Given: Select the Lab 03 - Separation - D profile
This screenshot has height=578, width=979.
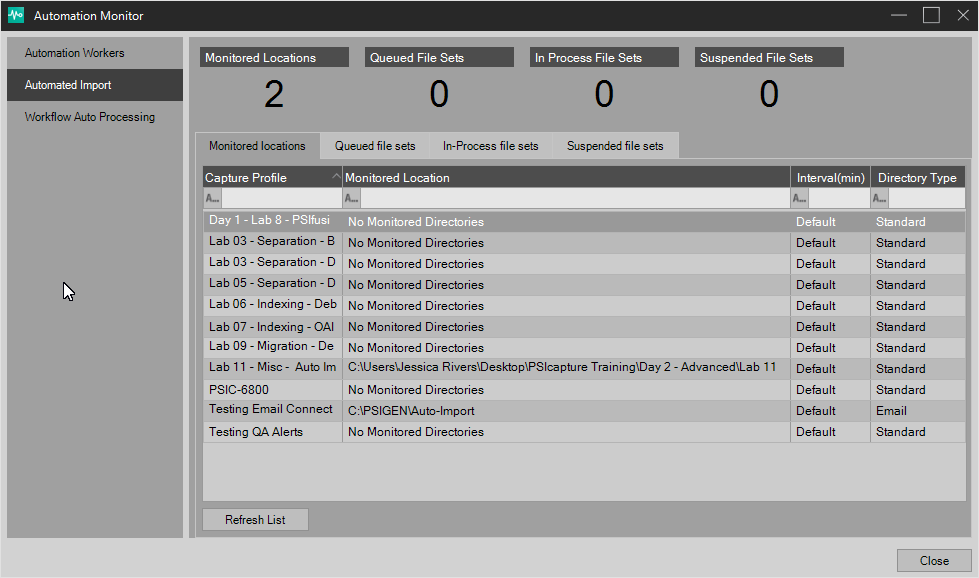Looking at the screenshot, I should [x=272, y=262].
